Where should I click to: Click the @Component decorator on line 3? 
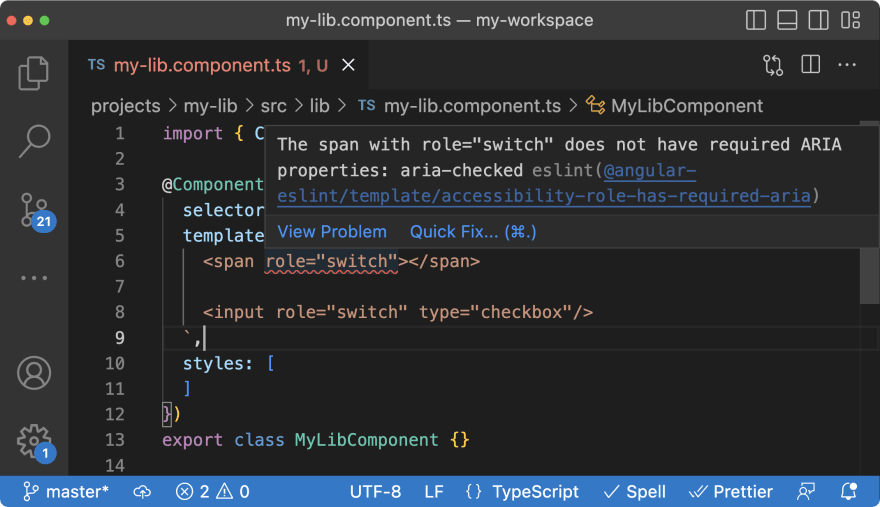(x=213, y=184)
